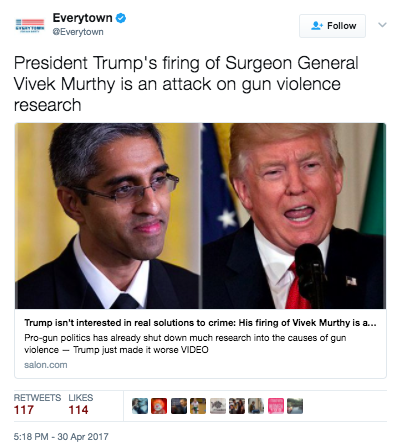Screen dimensions: 405x445
Task: Click the blue verified badge beside Everytown
Action: coord(121,18)
